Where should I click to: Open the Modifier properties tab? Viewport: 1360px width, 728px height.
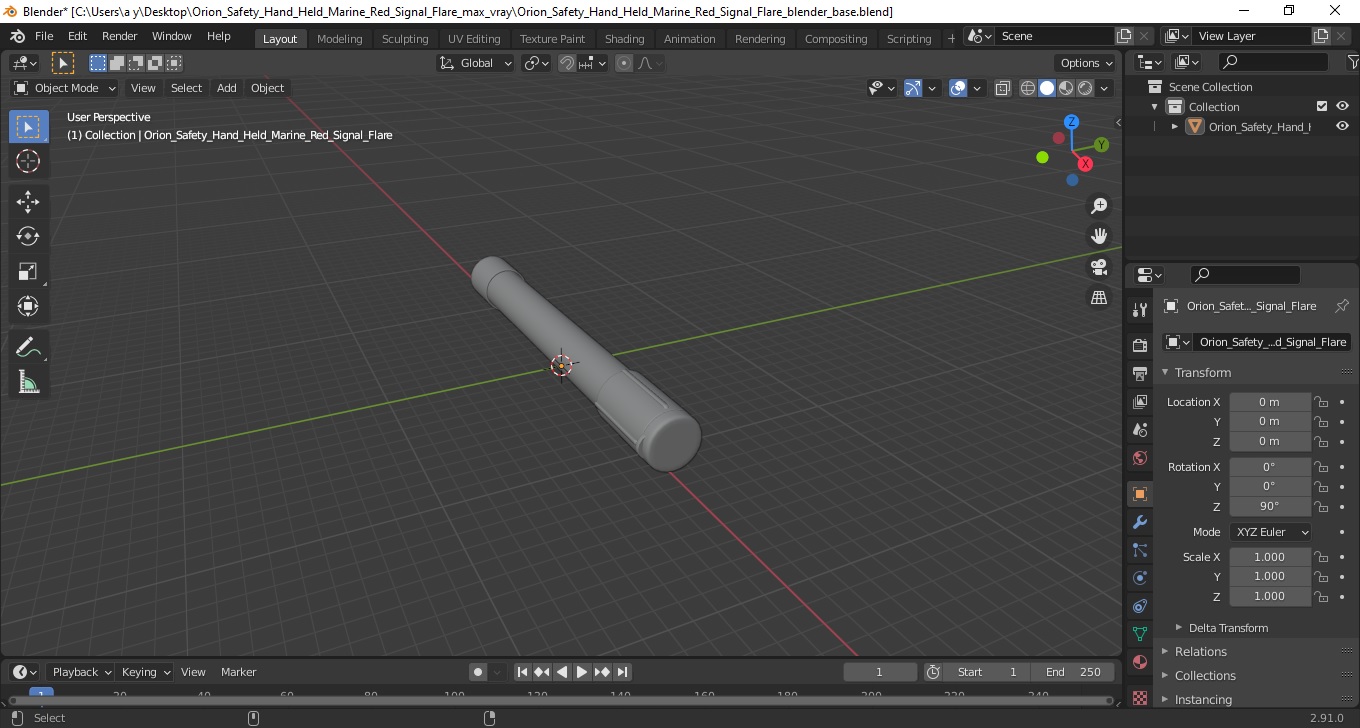[1140, 522]
